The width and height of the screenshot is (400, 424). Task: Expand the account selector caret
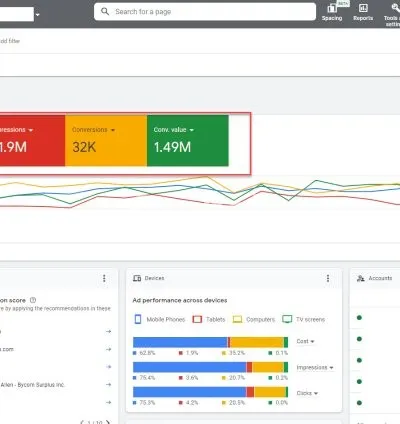38,15
